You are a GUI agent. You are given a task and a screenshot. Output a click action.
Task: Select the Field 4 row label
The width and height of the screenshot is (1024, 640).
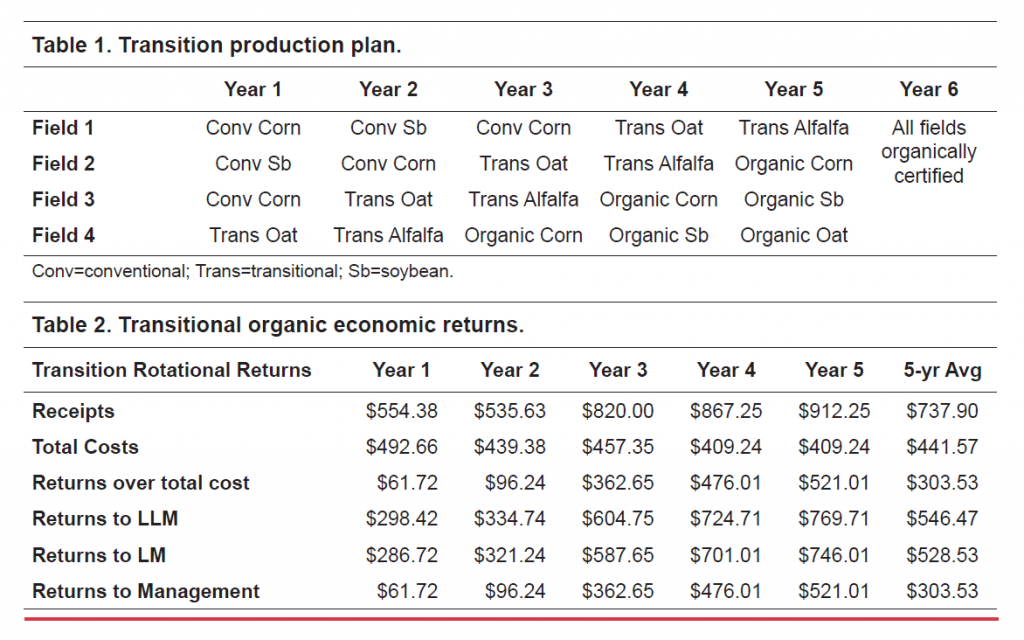(63, 236)
